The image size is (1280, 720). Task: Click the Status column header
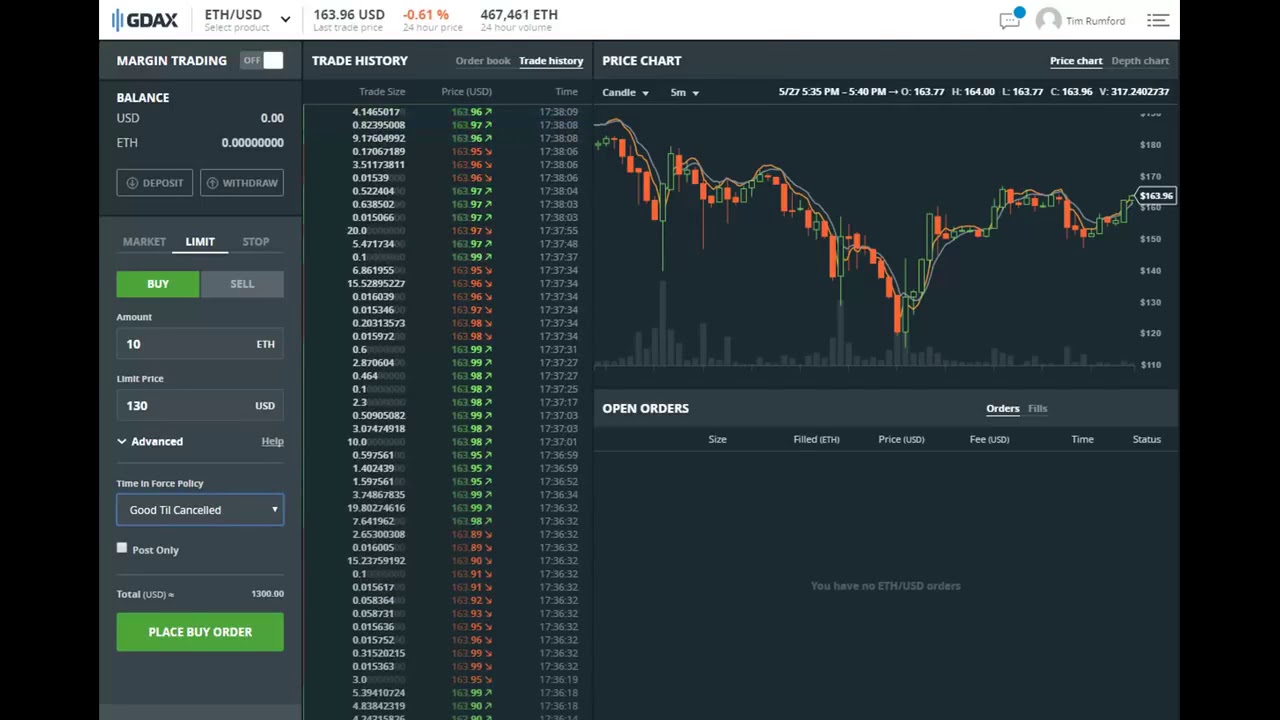click(1146, 439)
